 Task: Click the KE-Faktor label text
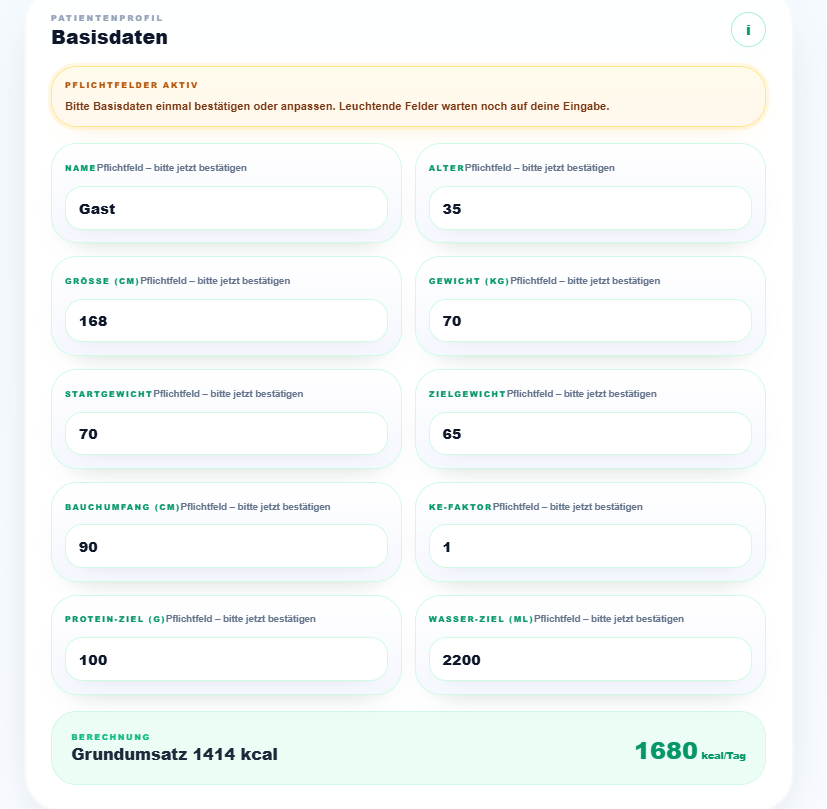[460, 507]
